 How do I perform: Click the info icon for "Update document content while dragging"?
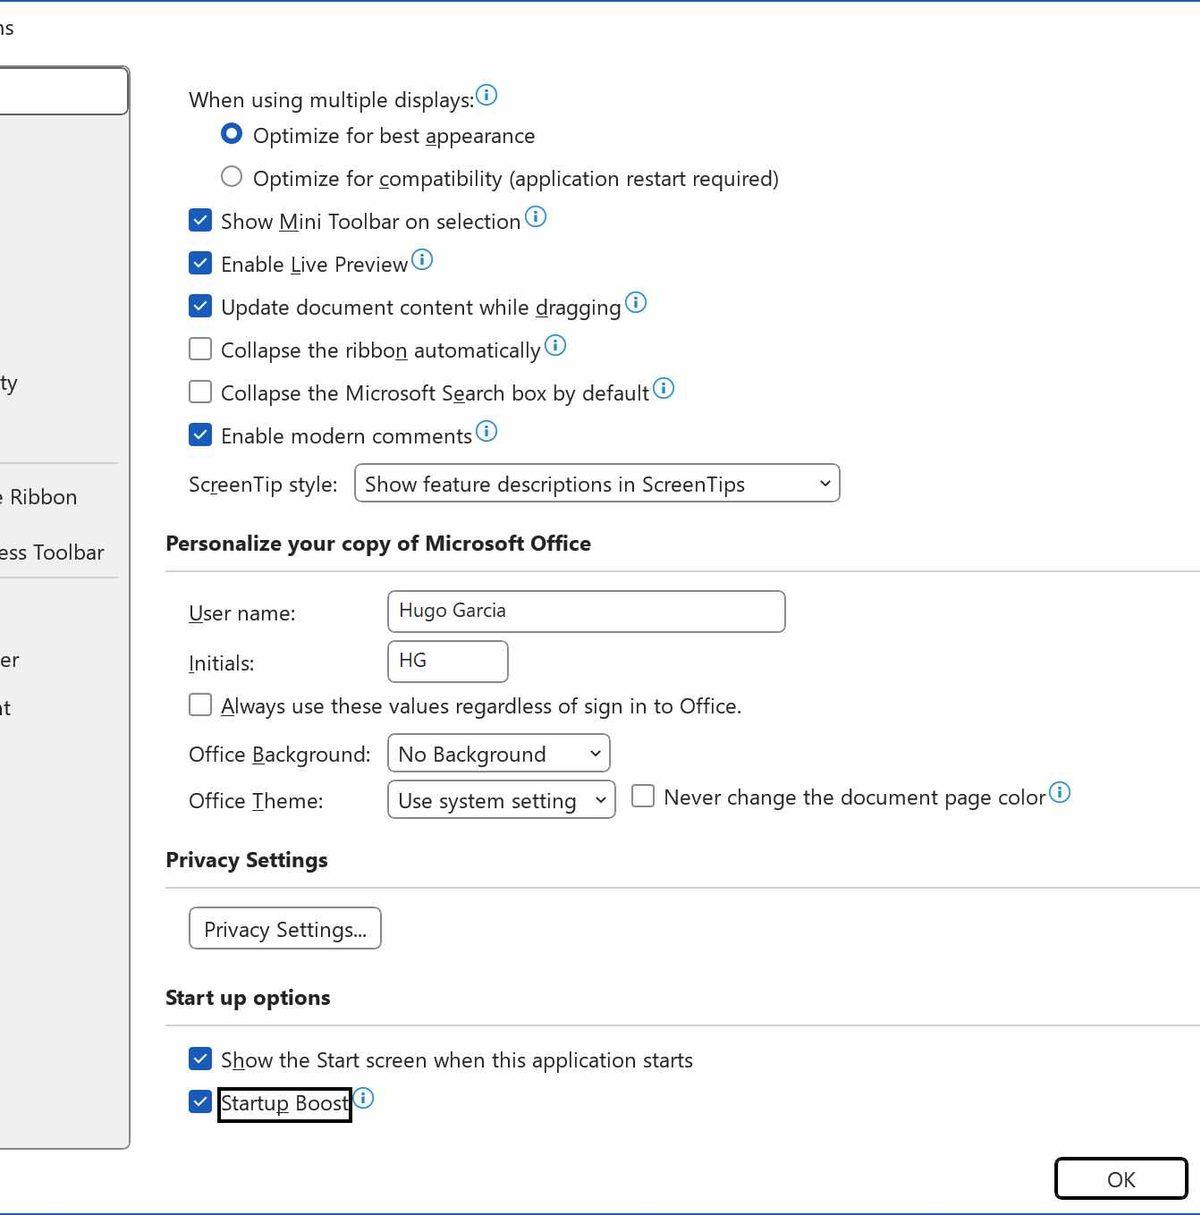pos(636,303)
